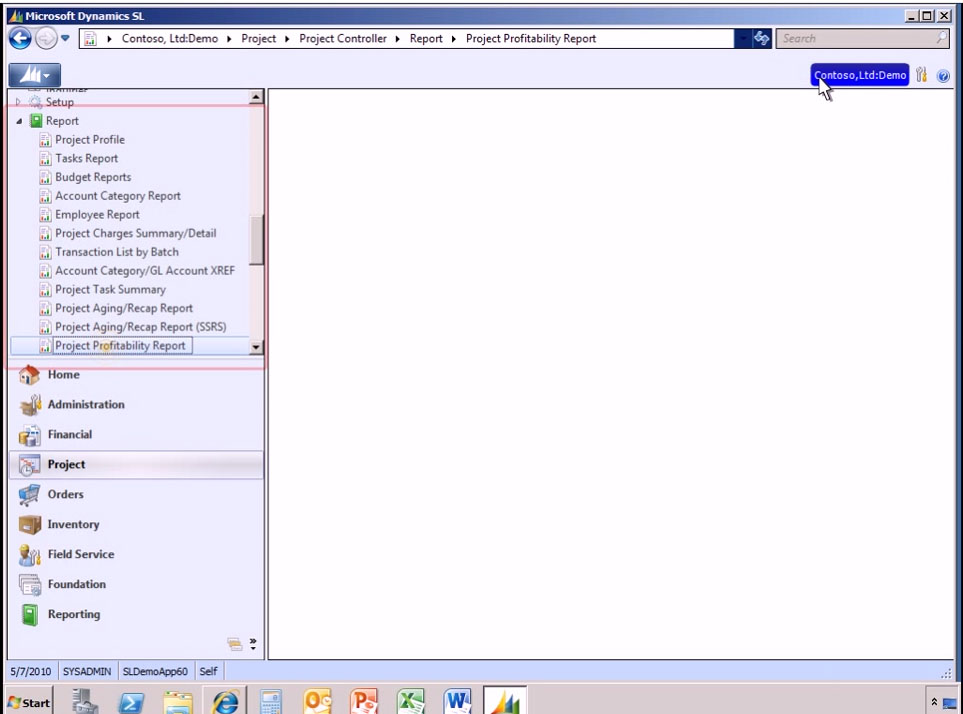Open Employee Report

pyautogui.click(x=97, y=215)
